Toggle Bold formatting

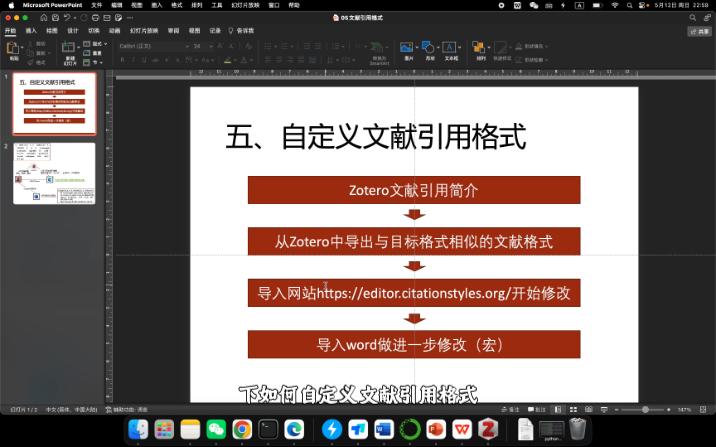[x=122, y=60]
